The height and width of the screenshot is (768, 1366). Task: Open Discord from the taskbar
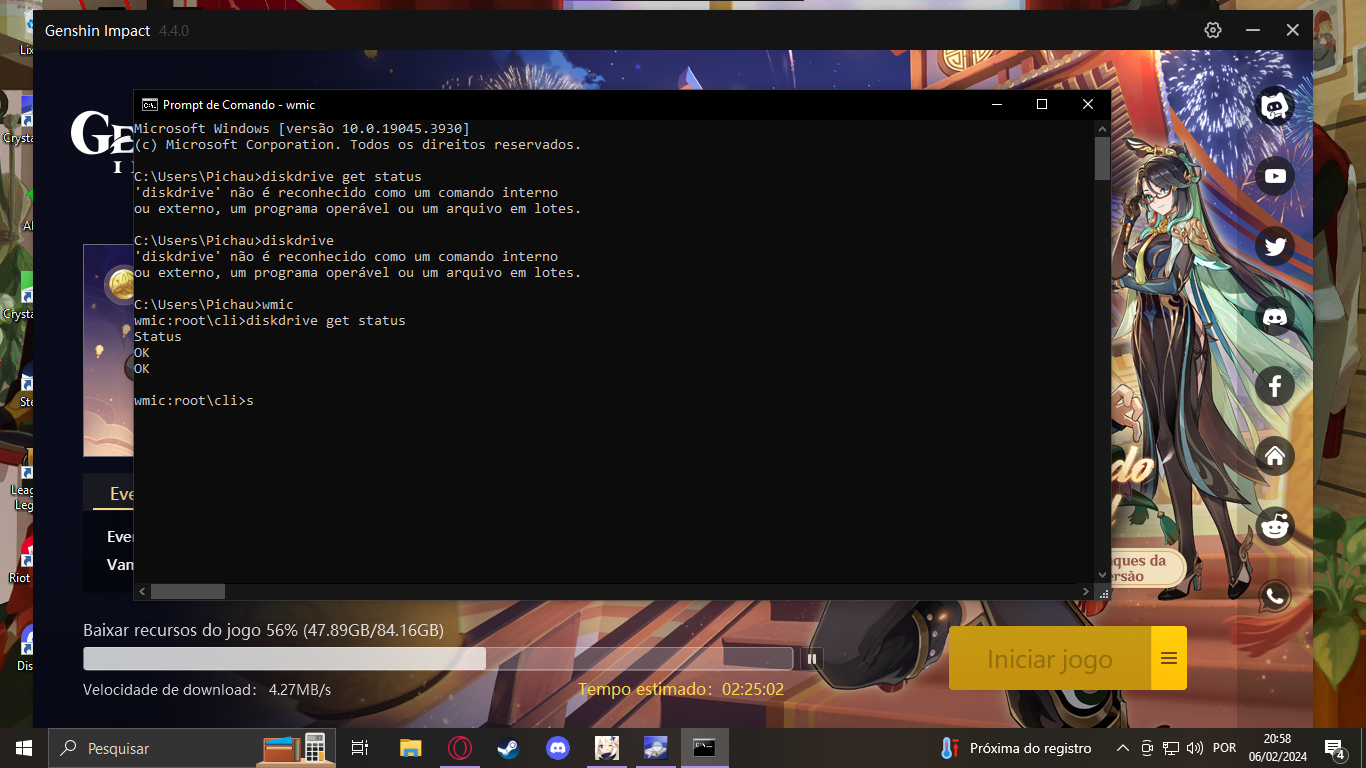[558, 748]
